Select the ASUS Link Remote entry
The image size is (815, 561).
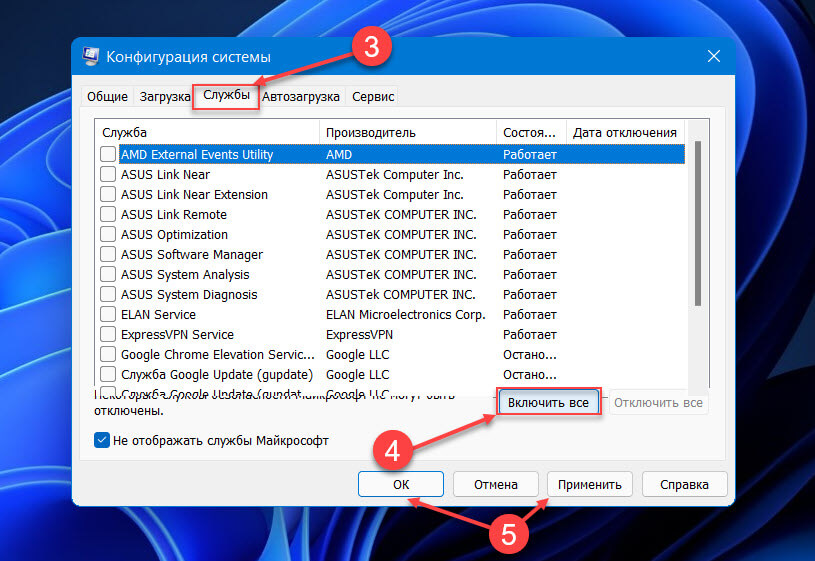pyautogui.click(x=174, y=215)
